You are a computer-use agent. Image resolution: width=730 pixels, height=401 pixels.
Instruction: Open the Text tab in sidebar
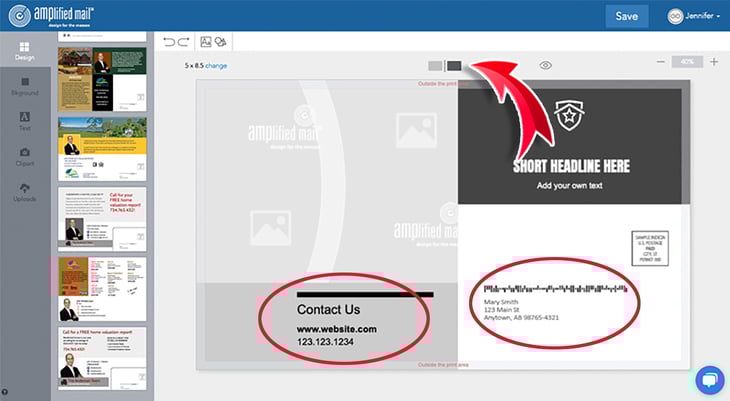(x=24, y=121)
